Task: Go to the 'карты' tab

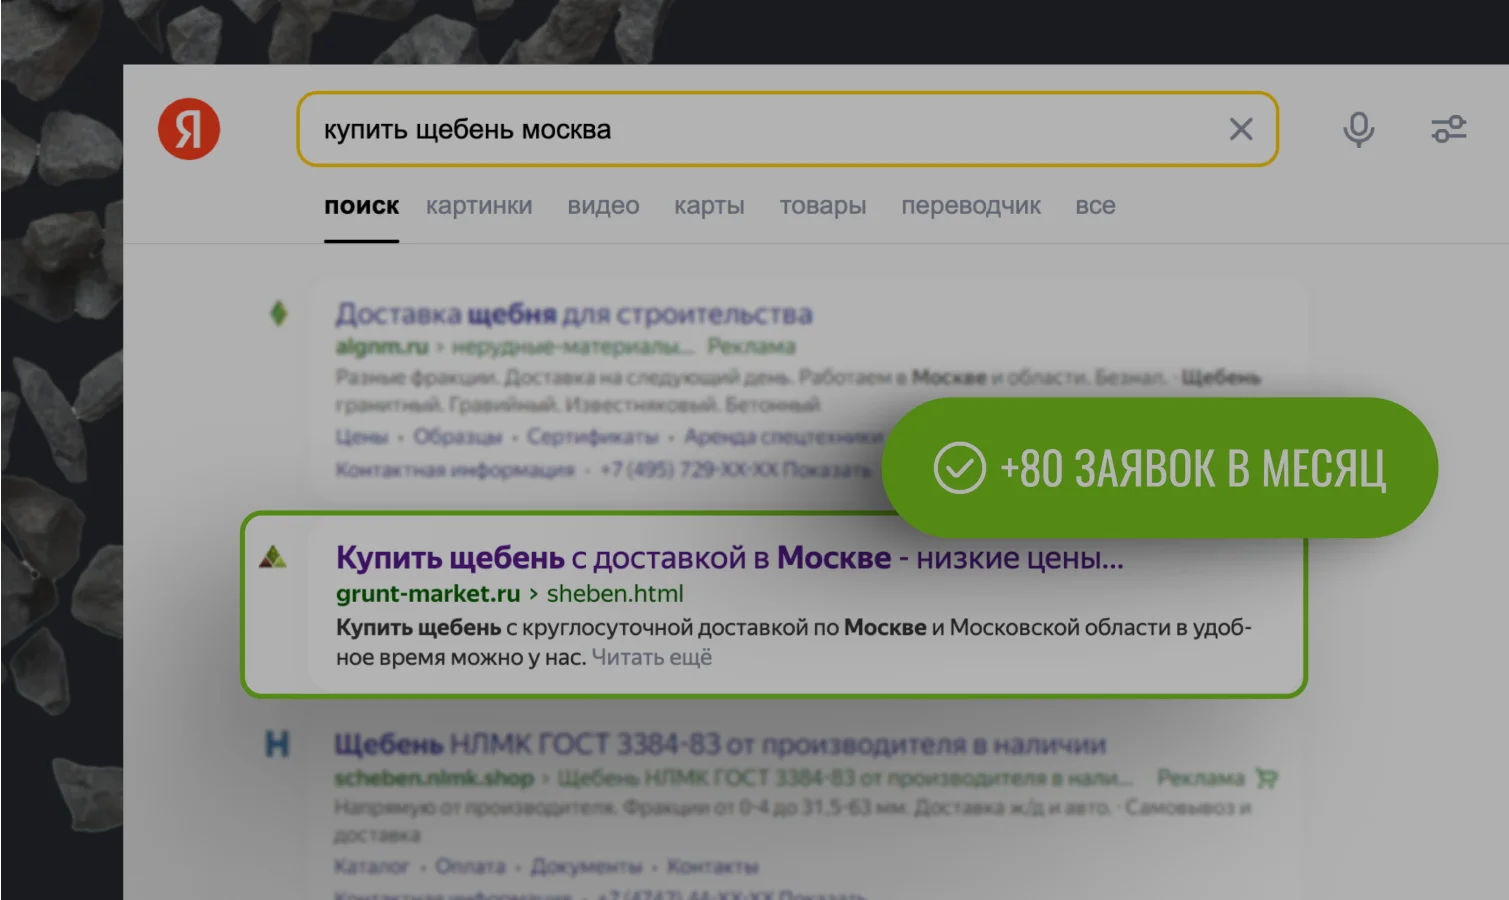Action: click(x=709, y=206)
